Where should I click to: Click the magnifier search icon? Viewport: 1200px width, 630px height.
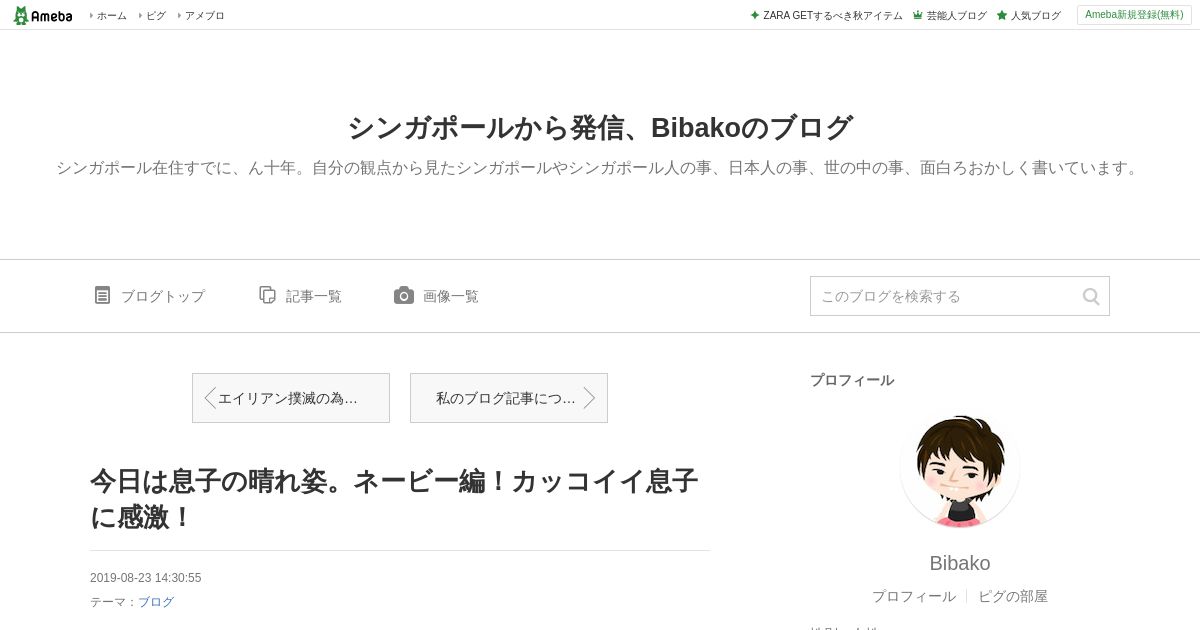(1091, 296)
